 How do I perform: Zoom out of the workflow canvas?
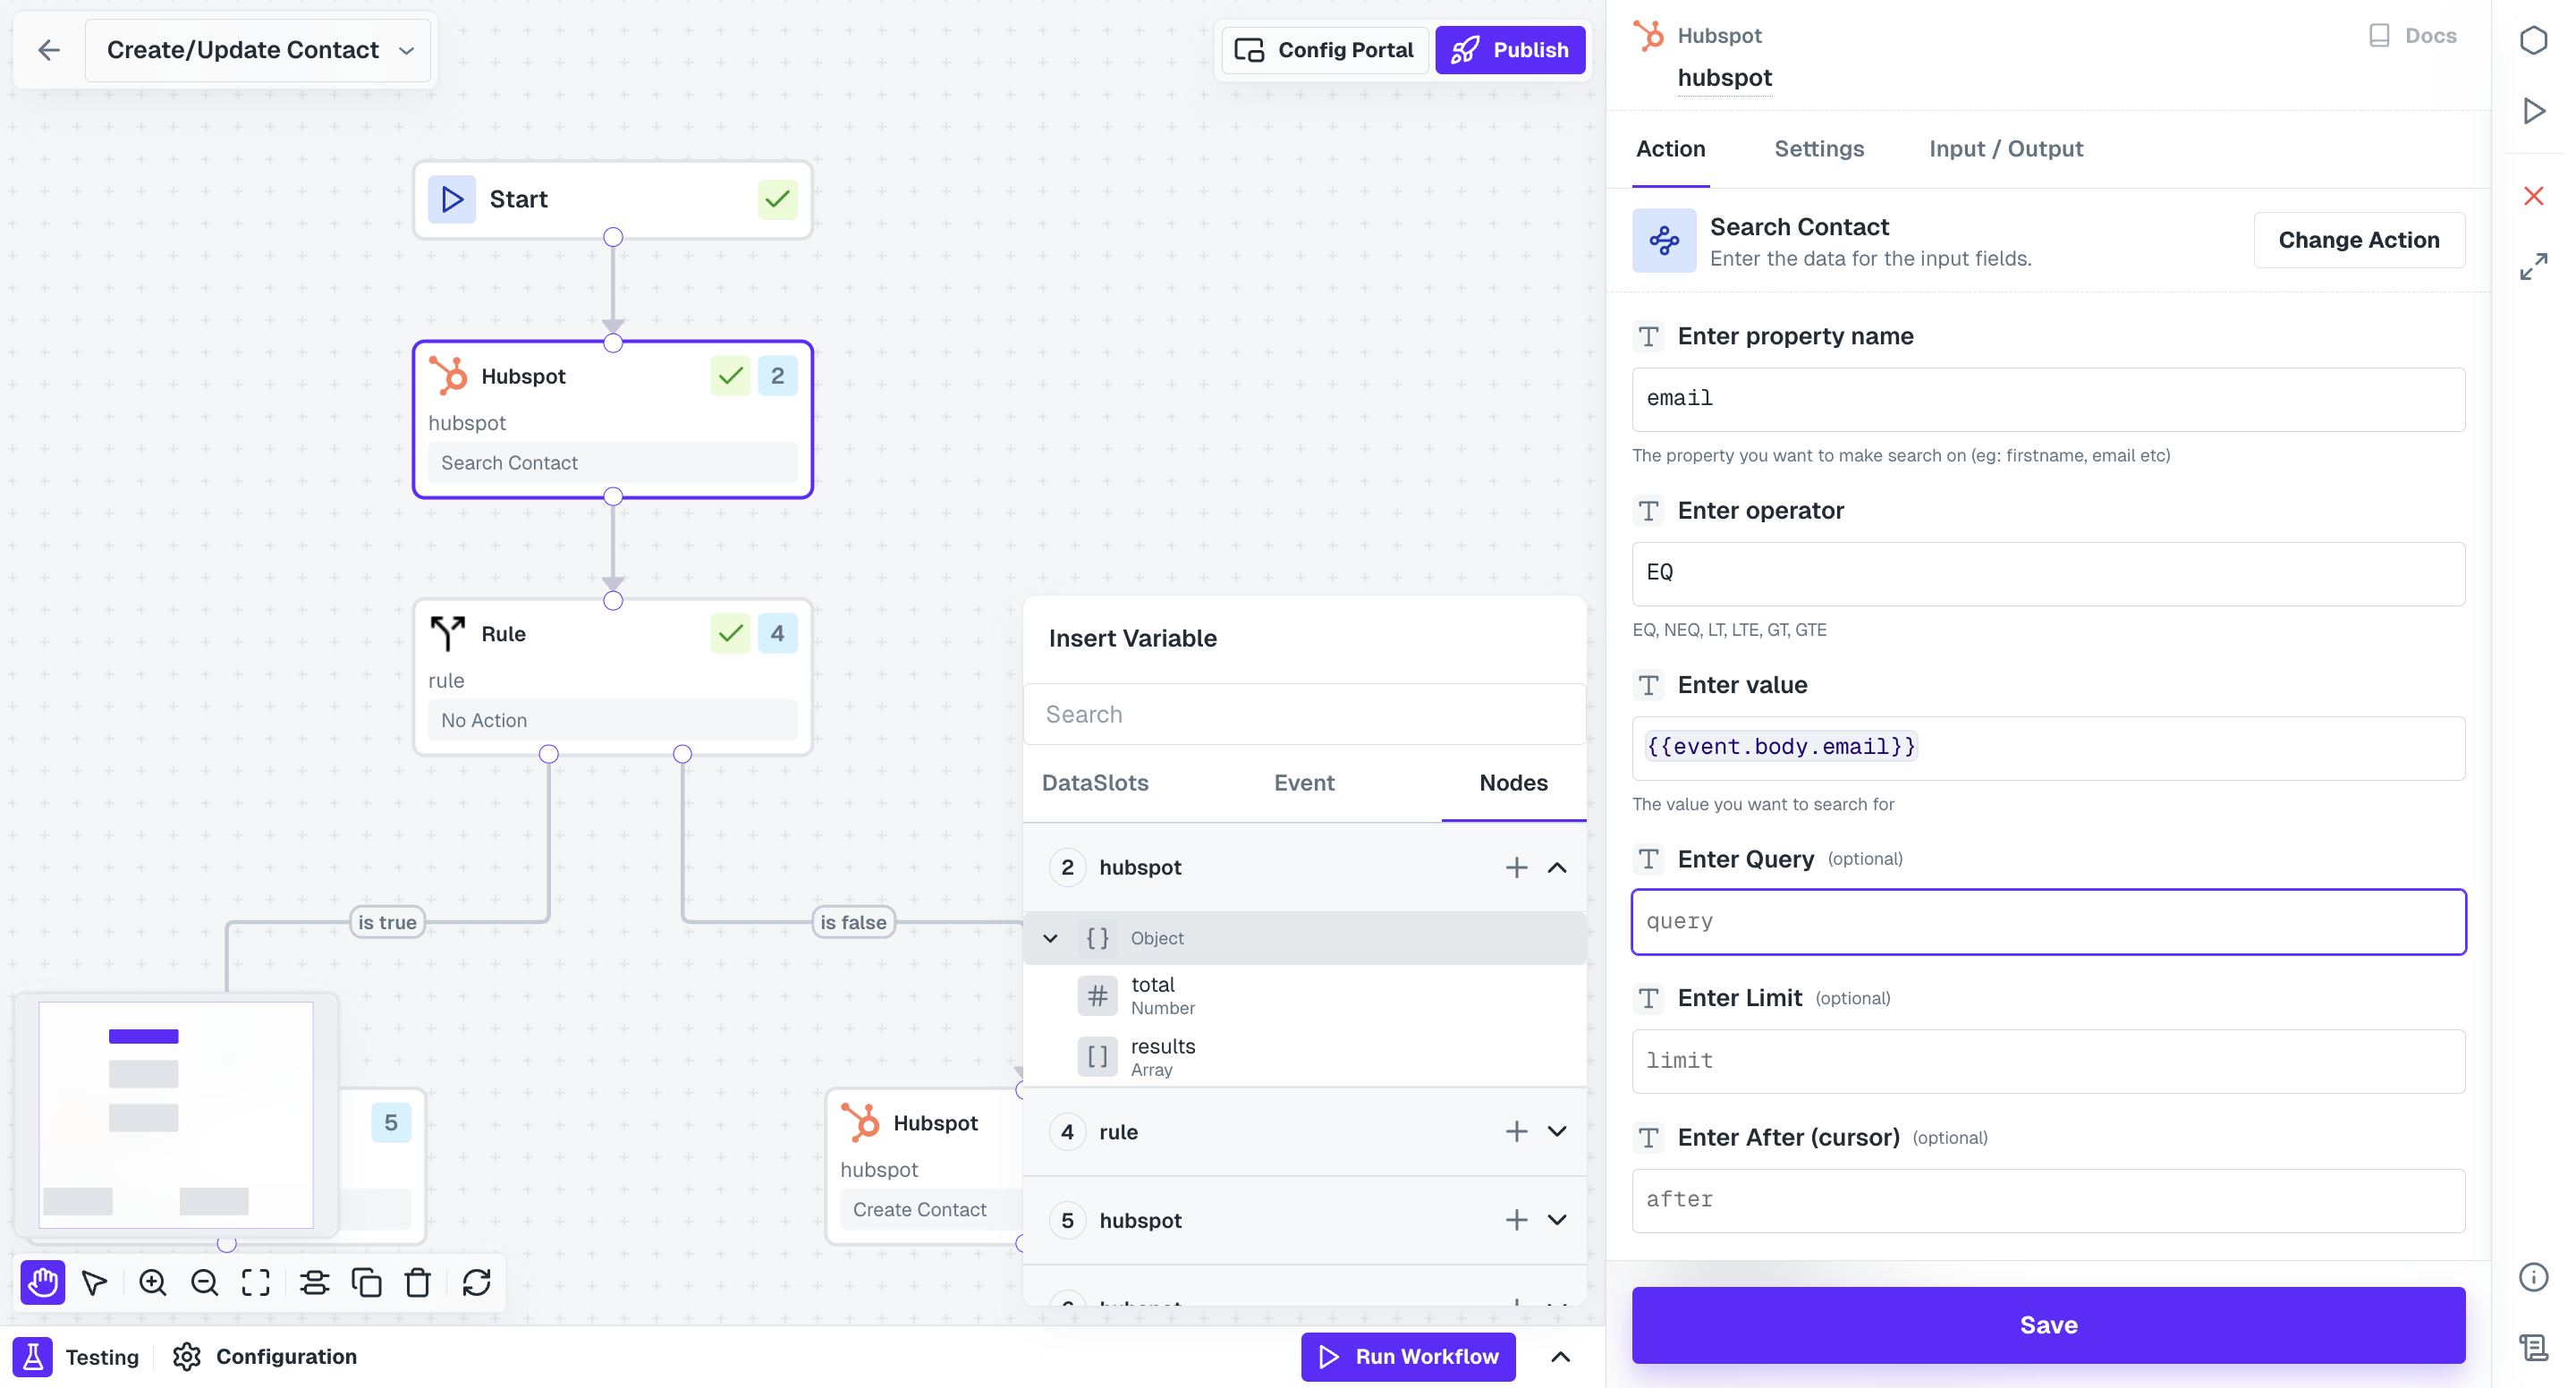[204, 1282]
